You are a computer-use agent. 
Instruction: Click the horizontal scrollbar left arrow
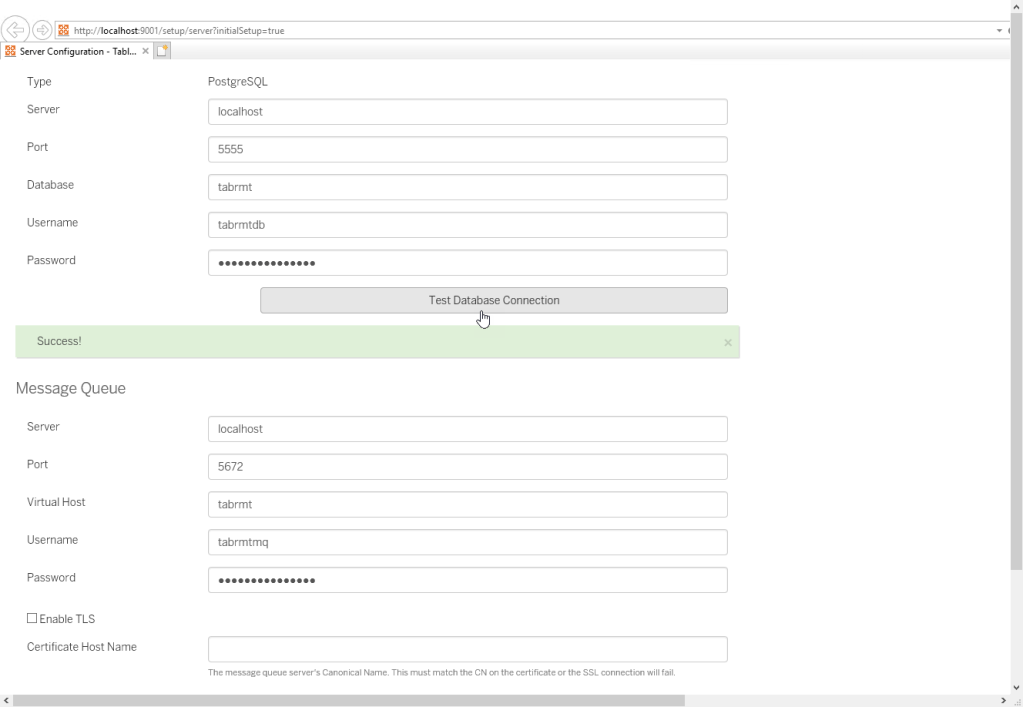6,700
